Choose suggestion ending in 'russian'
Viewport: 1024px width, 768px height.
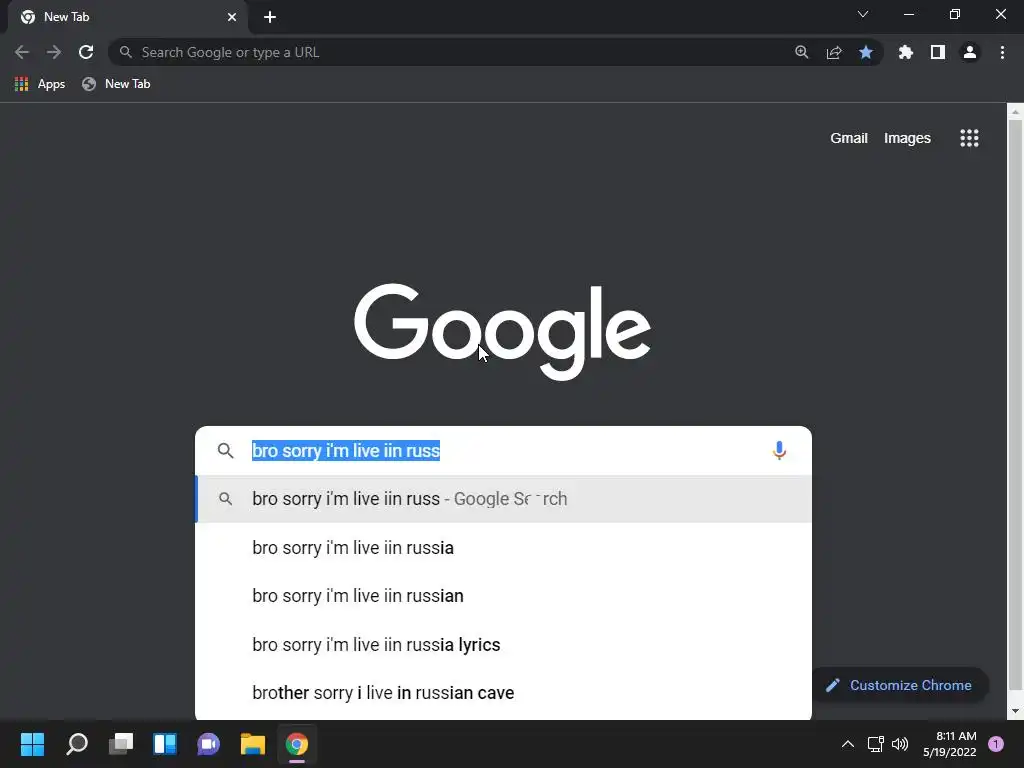pyautogui.click(x=504, y=596)
